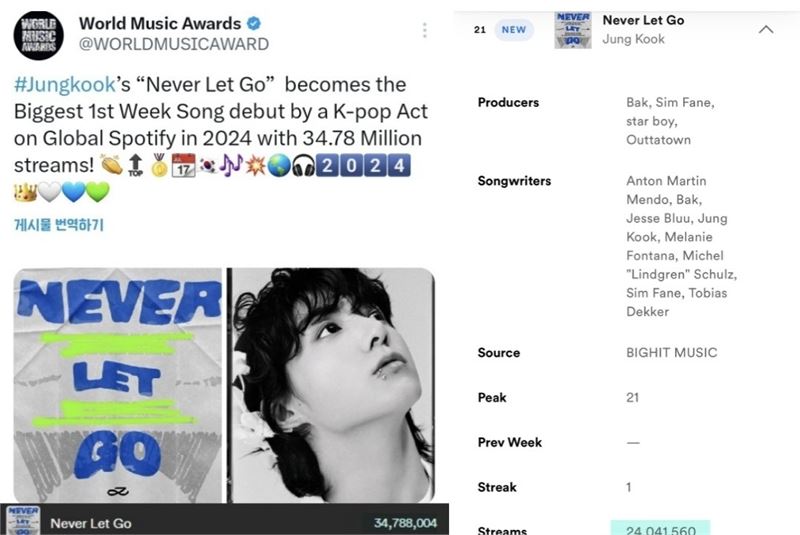Open the World Music Awards profile avatar
This screenshot has width=800, height=535.
pyautogui.click(x=39, y=35)
